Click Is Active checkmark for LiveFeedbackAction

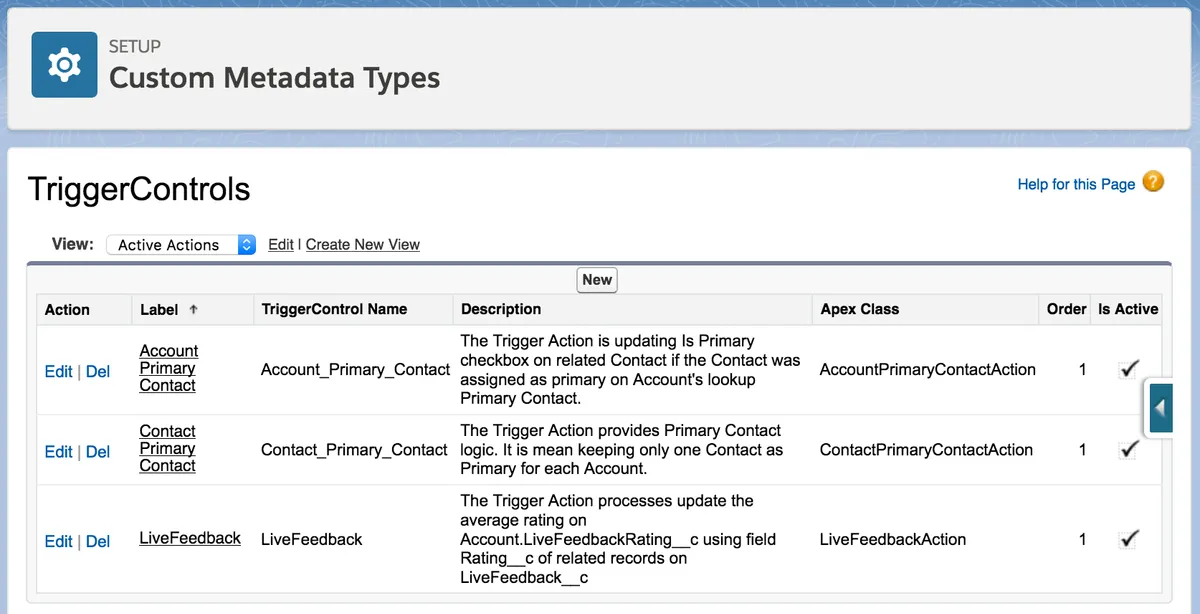[x=1129, y=539]
